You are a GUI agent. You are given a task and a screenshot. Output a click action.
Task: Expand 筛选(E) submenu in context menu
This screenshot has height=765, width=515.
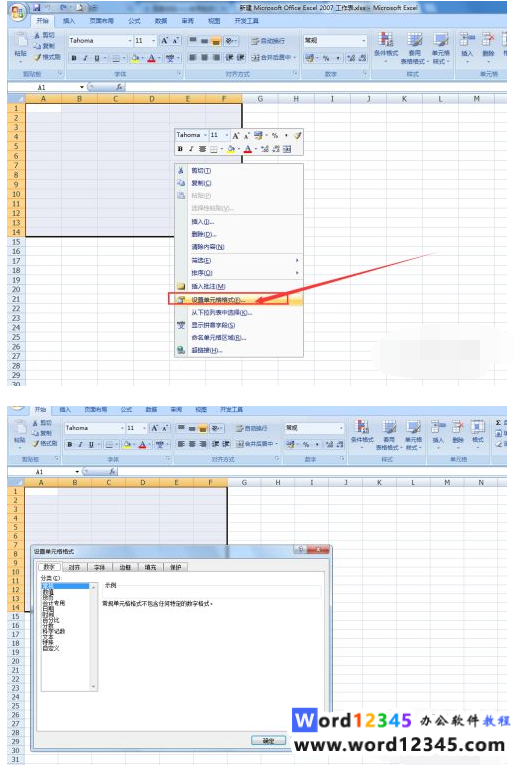pos(239,261)
